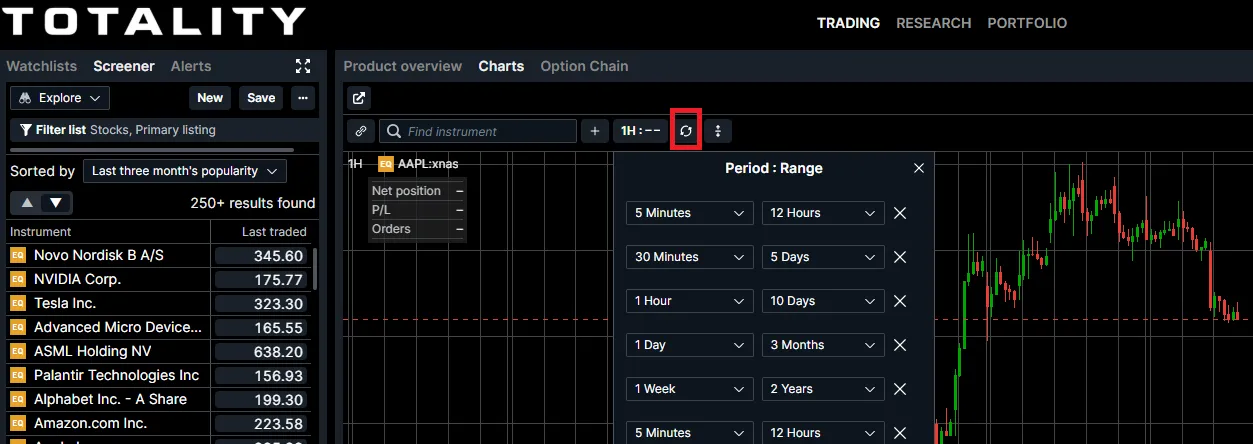Open the 10 Days range dropdown
The height and width of the screenshot is (444, 1253).
(823, 301)
